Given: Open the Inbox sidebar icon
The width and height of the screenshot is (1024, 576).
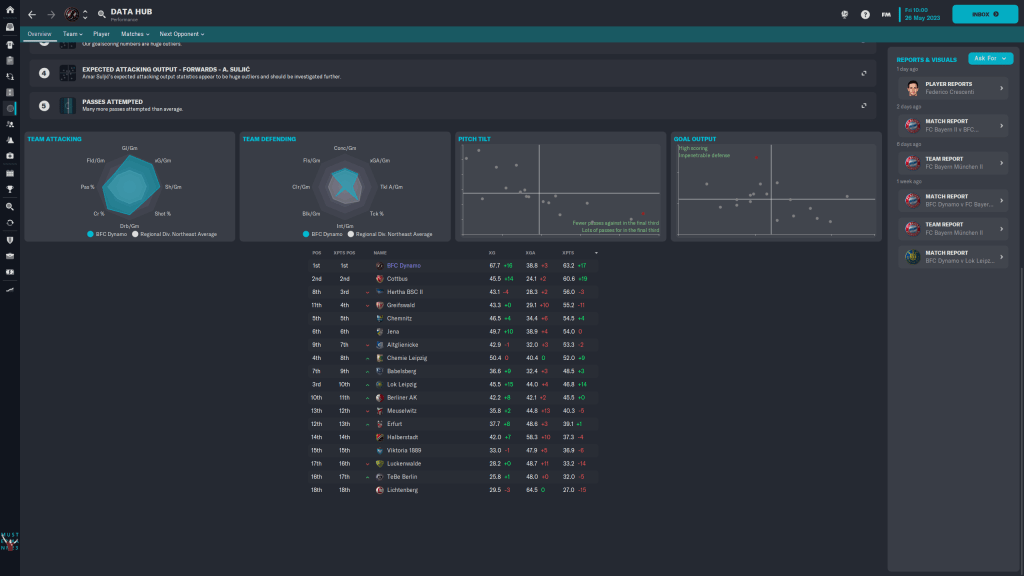Looking at the screenshot, I should point(10,27).
